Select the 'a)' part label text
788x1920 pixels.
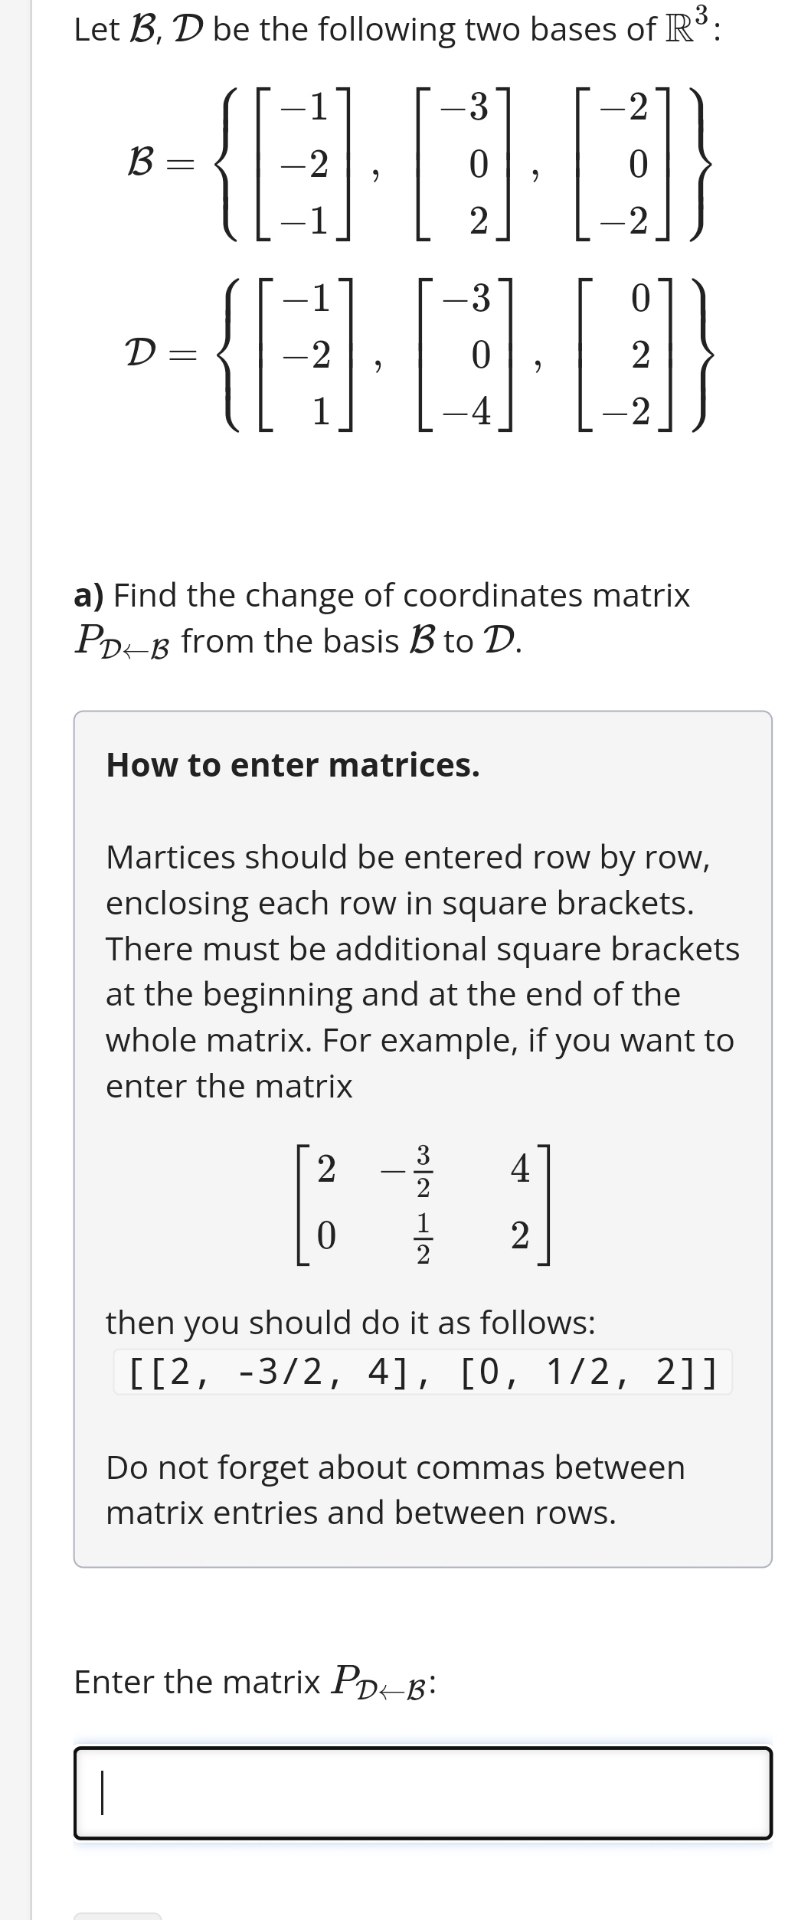click(93, 595)
